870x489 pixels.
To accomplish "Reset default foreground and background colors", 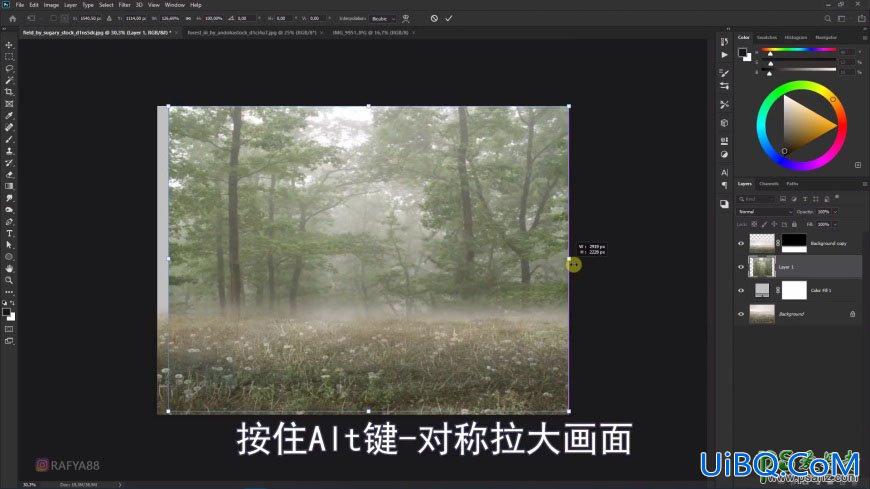I will [5, 303].
